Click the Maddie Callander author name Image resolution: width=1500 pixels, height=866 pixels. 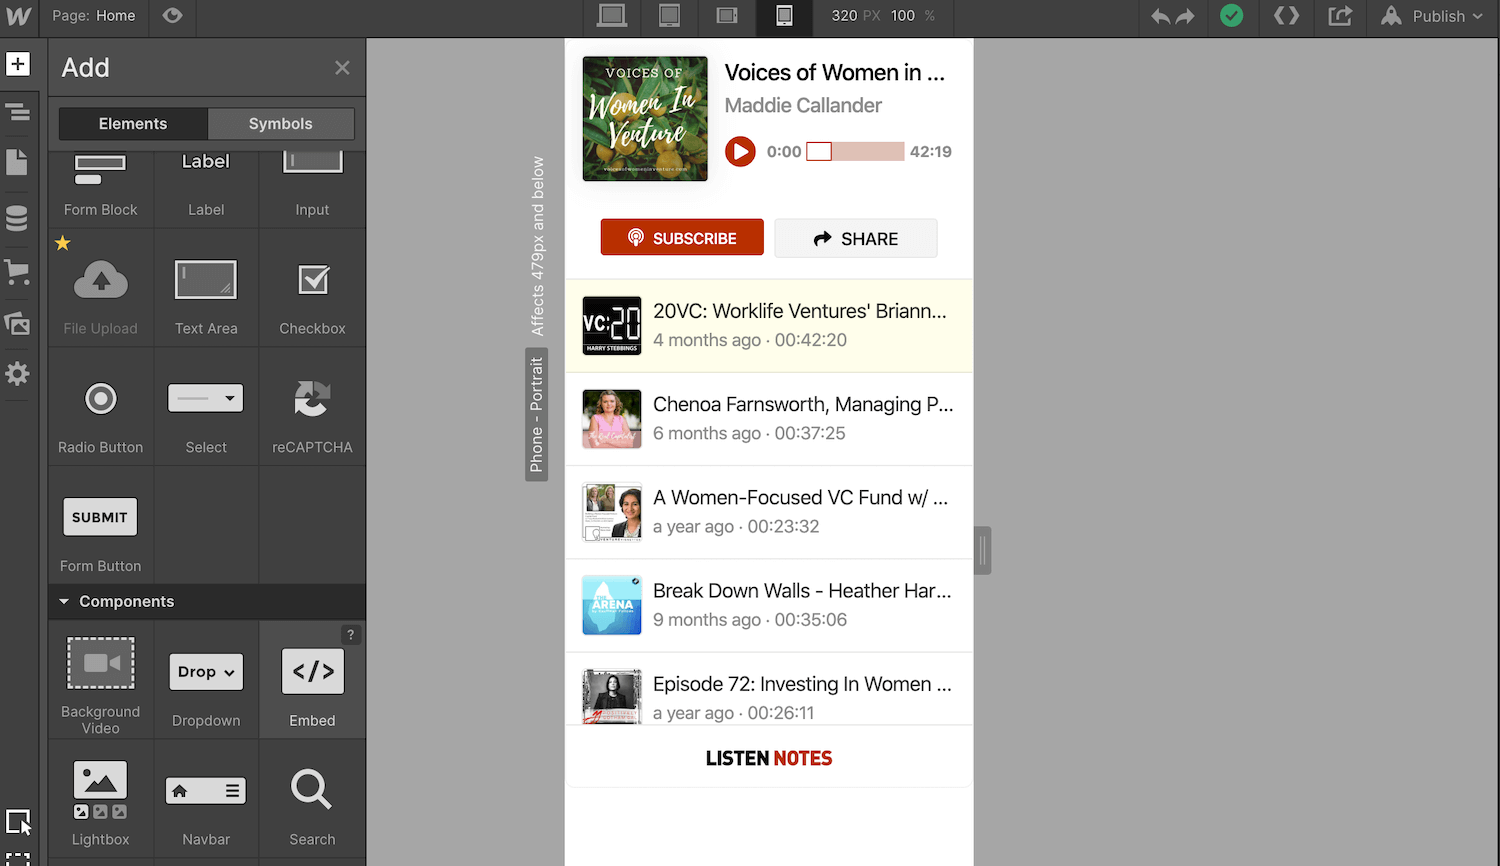point(803,105)
